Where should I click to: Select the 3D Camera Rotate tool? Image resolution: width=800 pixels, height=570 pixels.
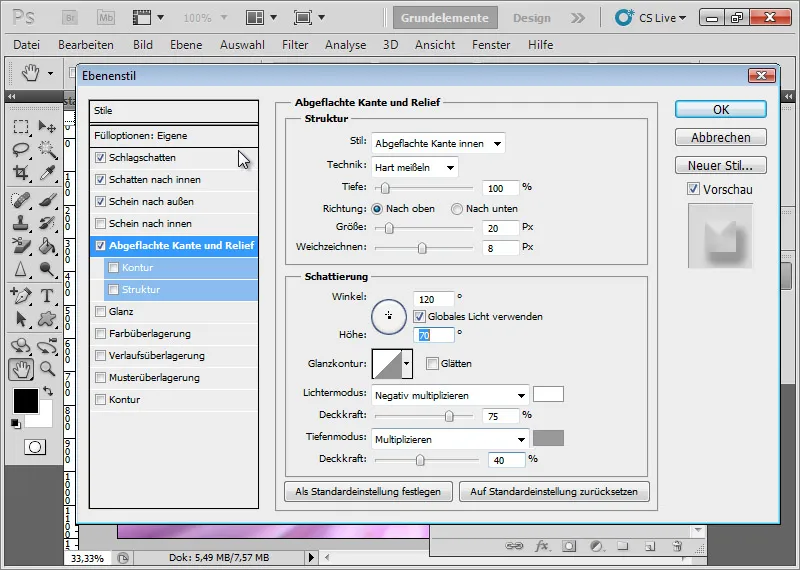tap(47, 346)
